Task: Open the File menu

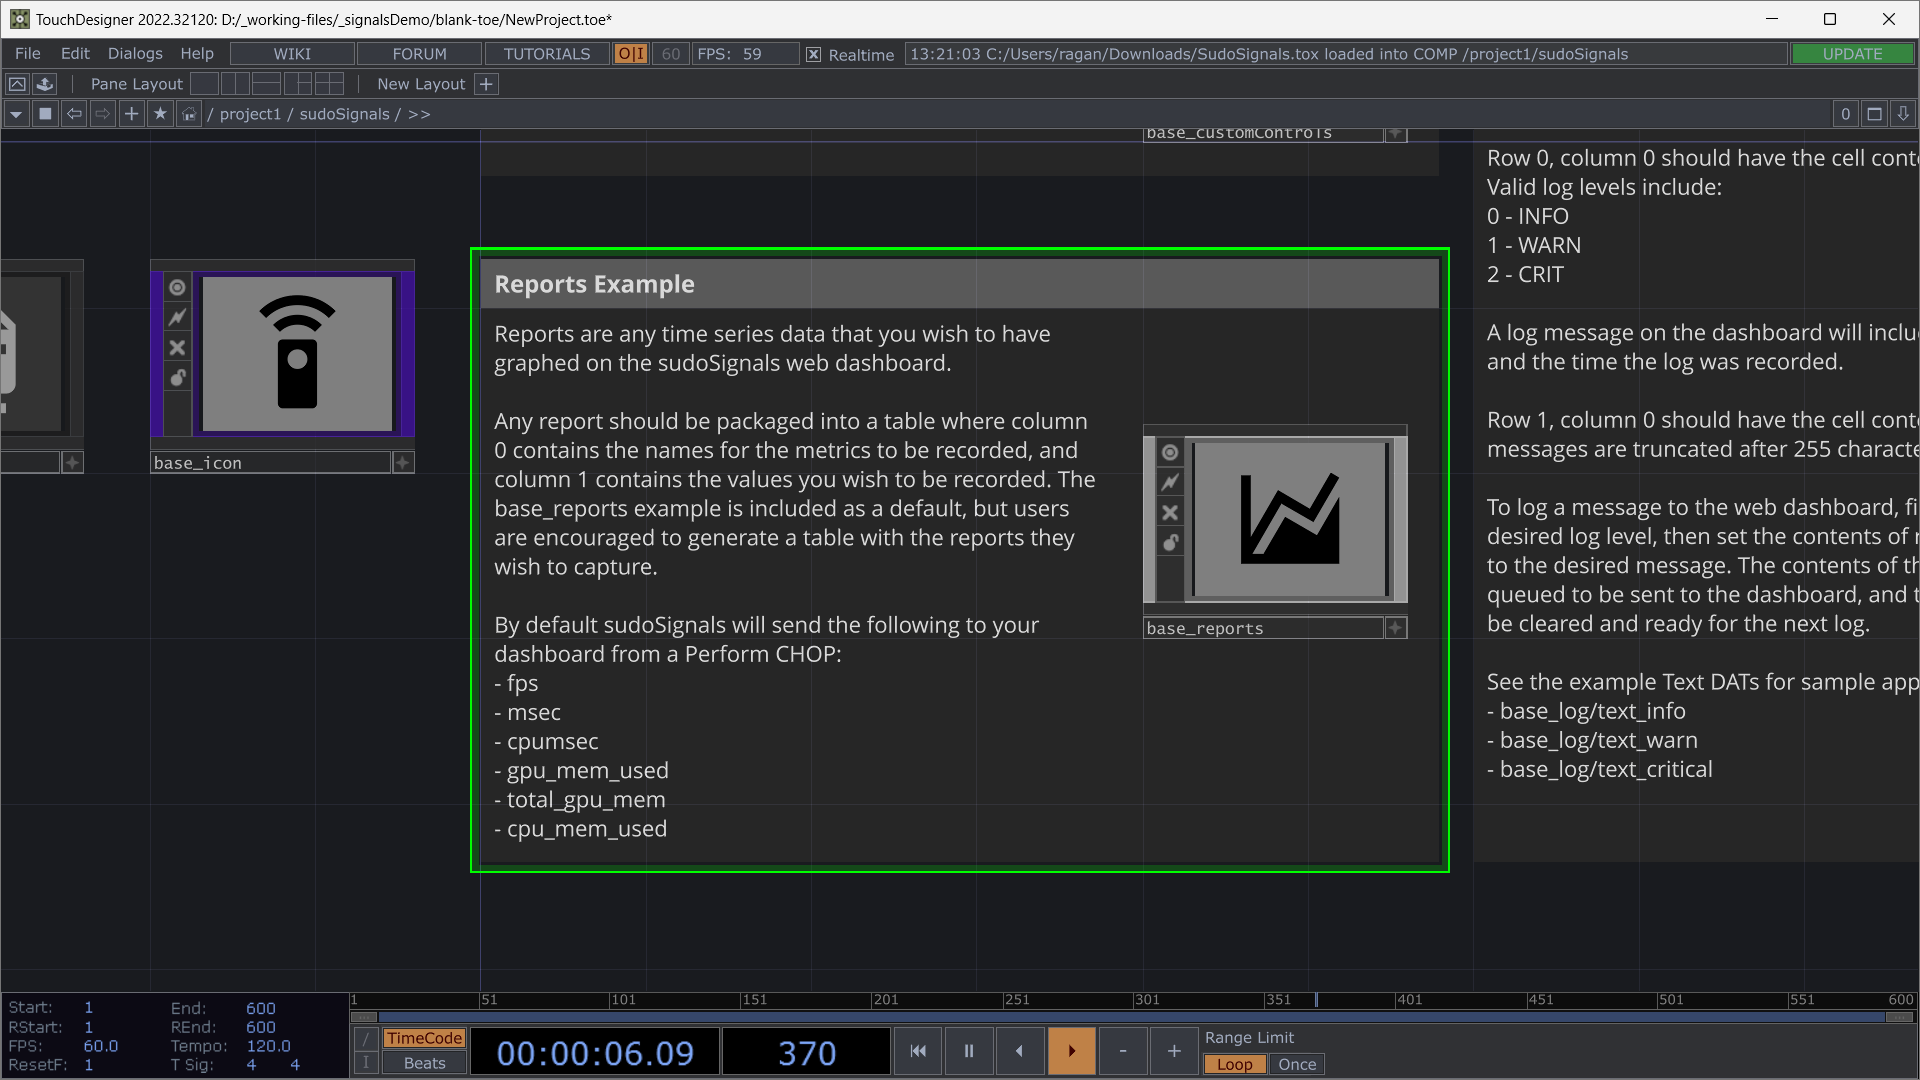Action: pos(28,54)
